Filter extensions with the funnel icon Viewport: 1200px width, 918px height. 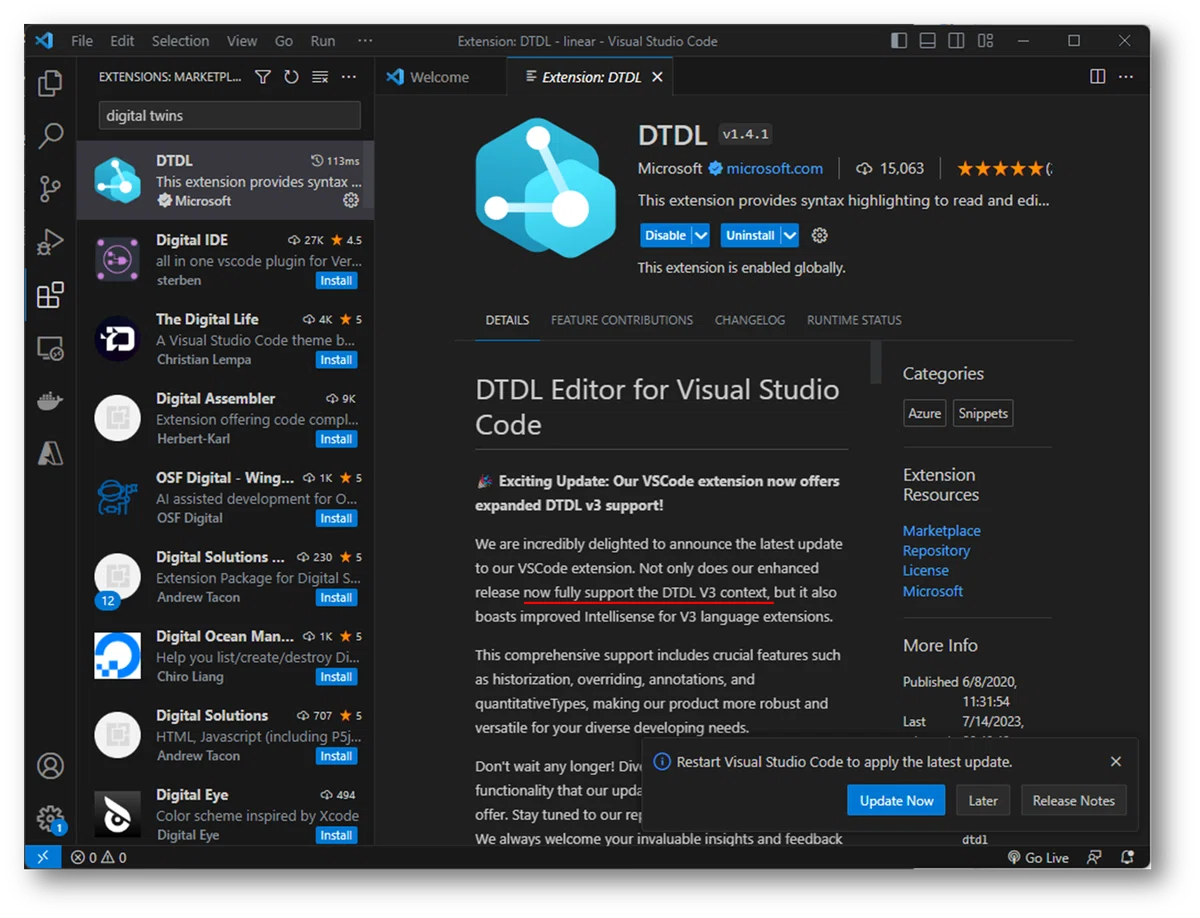pos(263,77)
